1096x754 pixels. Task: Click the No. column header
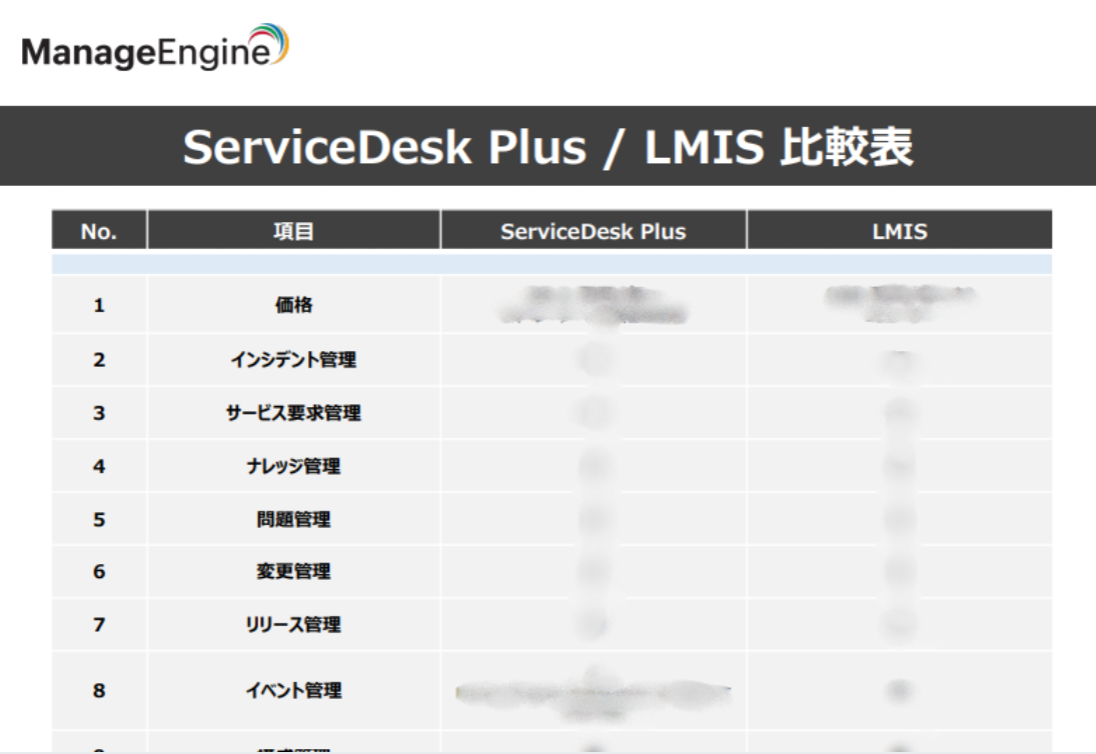click(x=98, y=230)
